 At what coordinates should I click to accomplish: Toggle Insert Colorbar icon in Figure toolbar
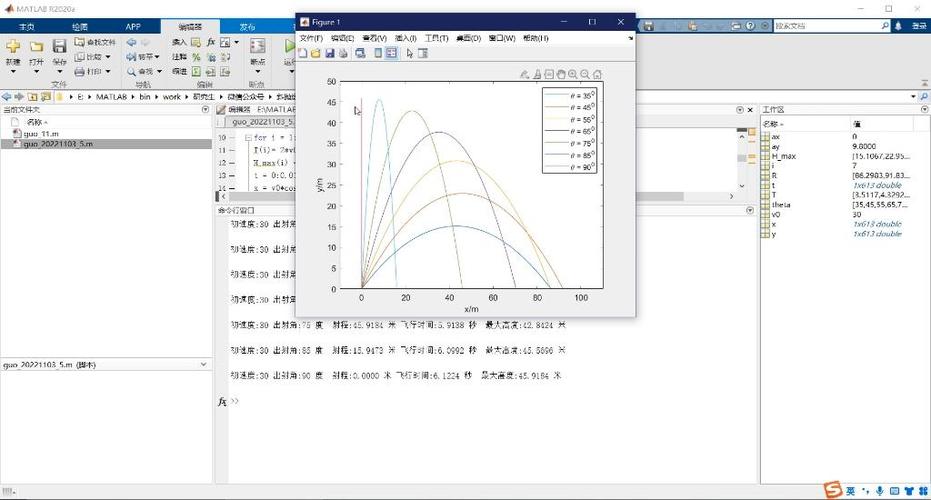378,53
